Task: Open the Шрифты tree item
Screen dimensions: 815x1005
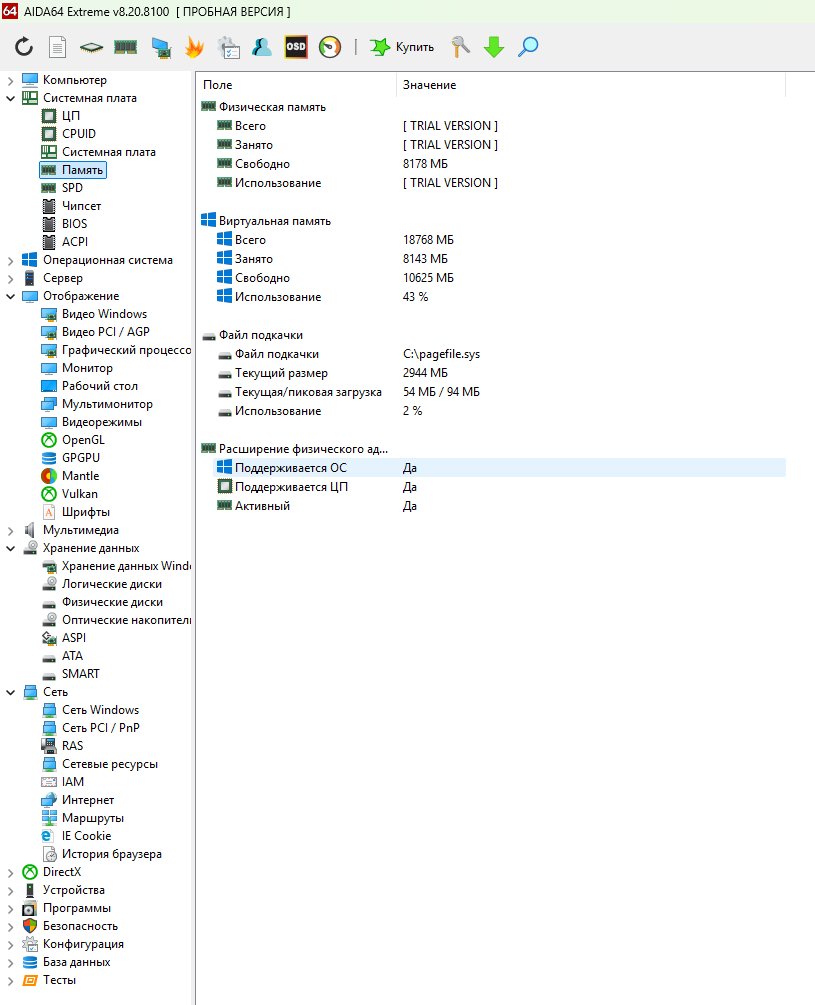Action: (x=86, y=512)
